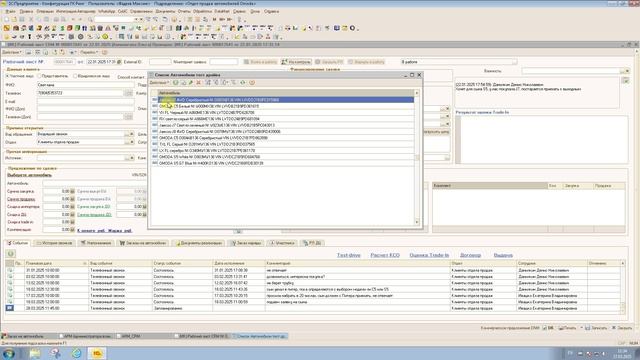
Task: Open calendar picker beside the worksheet date
Action: 119,62
